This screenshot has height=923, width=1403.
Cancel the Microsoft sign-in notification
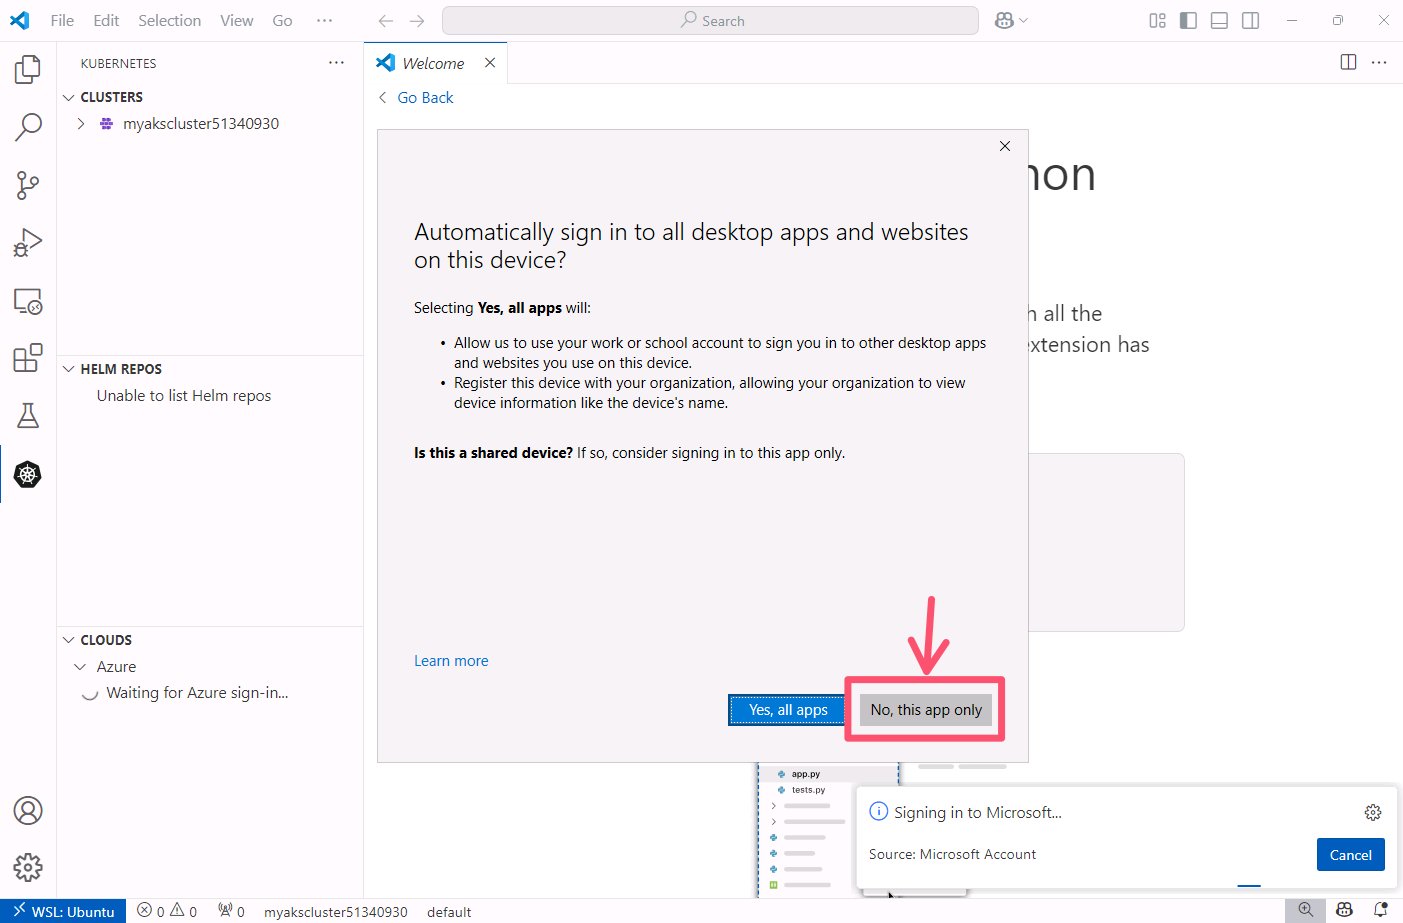click(1350, 855)
